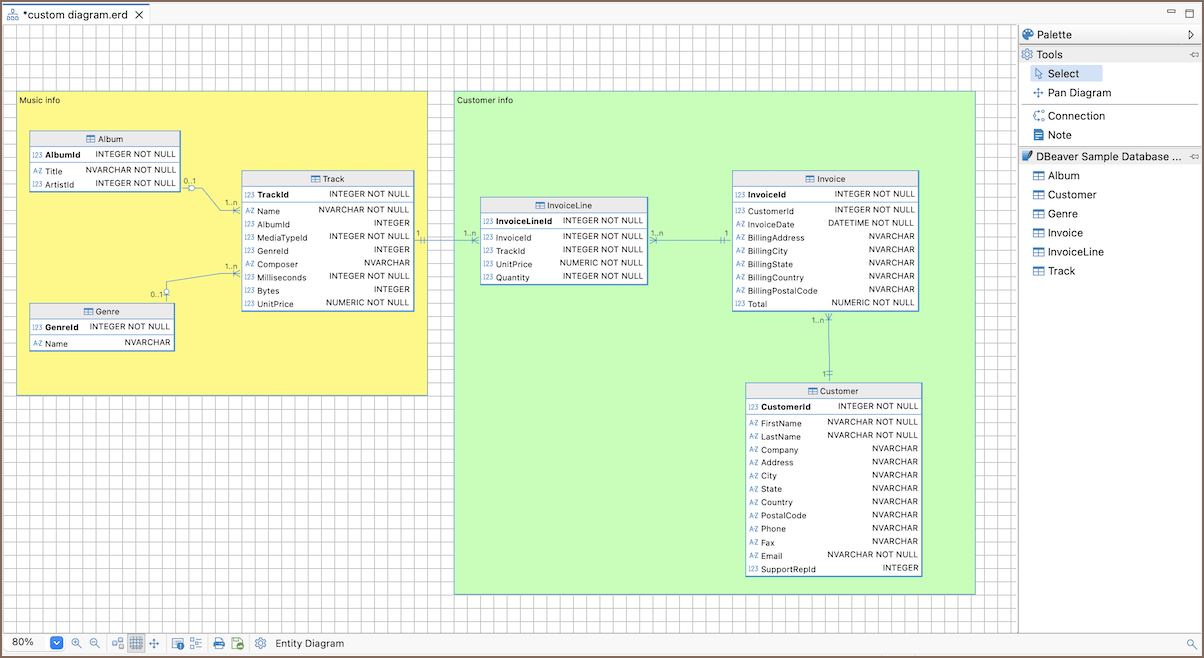1204x658 pixels.
Task: Click the search icon in the bottom-right corner
Action: pos(1192,643)
